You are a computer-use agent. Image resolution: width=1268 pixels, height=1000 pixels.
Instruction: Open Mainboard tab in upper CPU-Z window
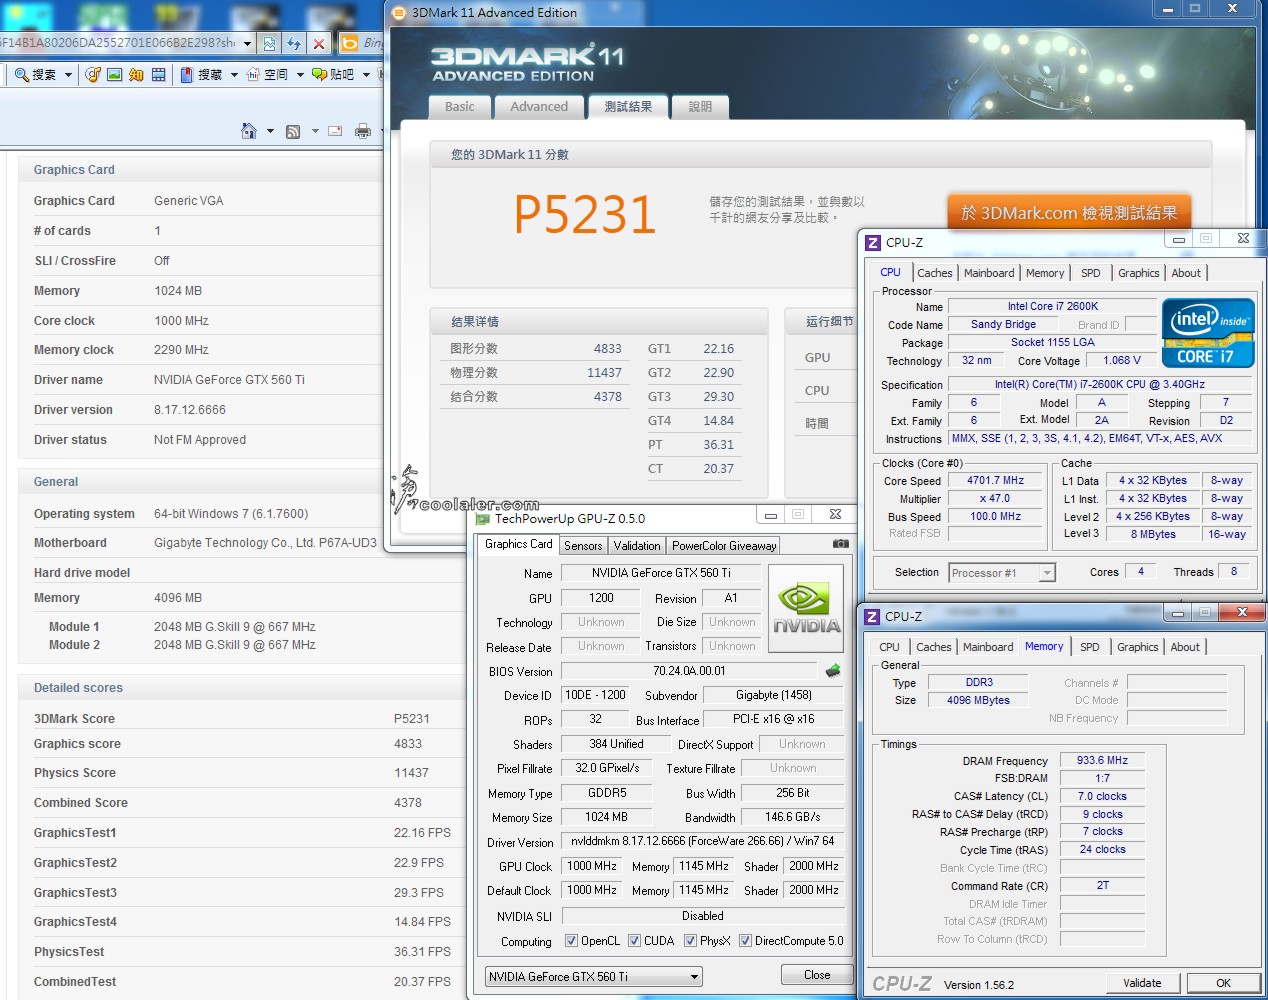click(989, 273)
